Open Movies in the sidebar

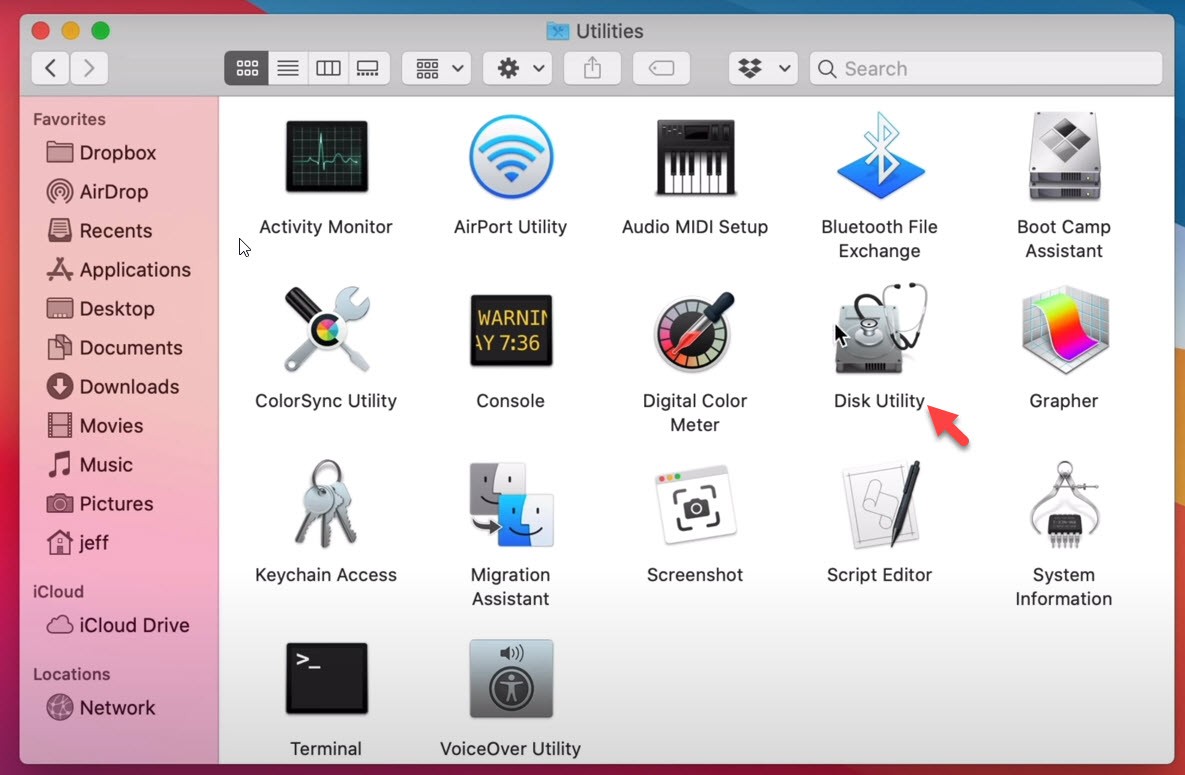tap(94, 426)
